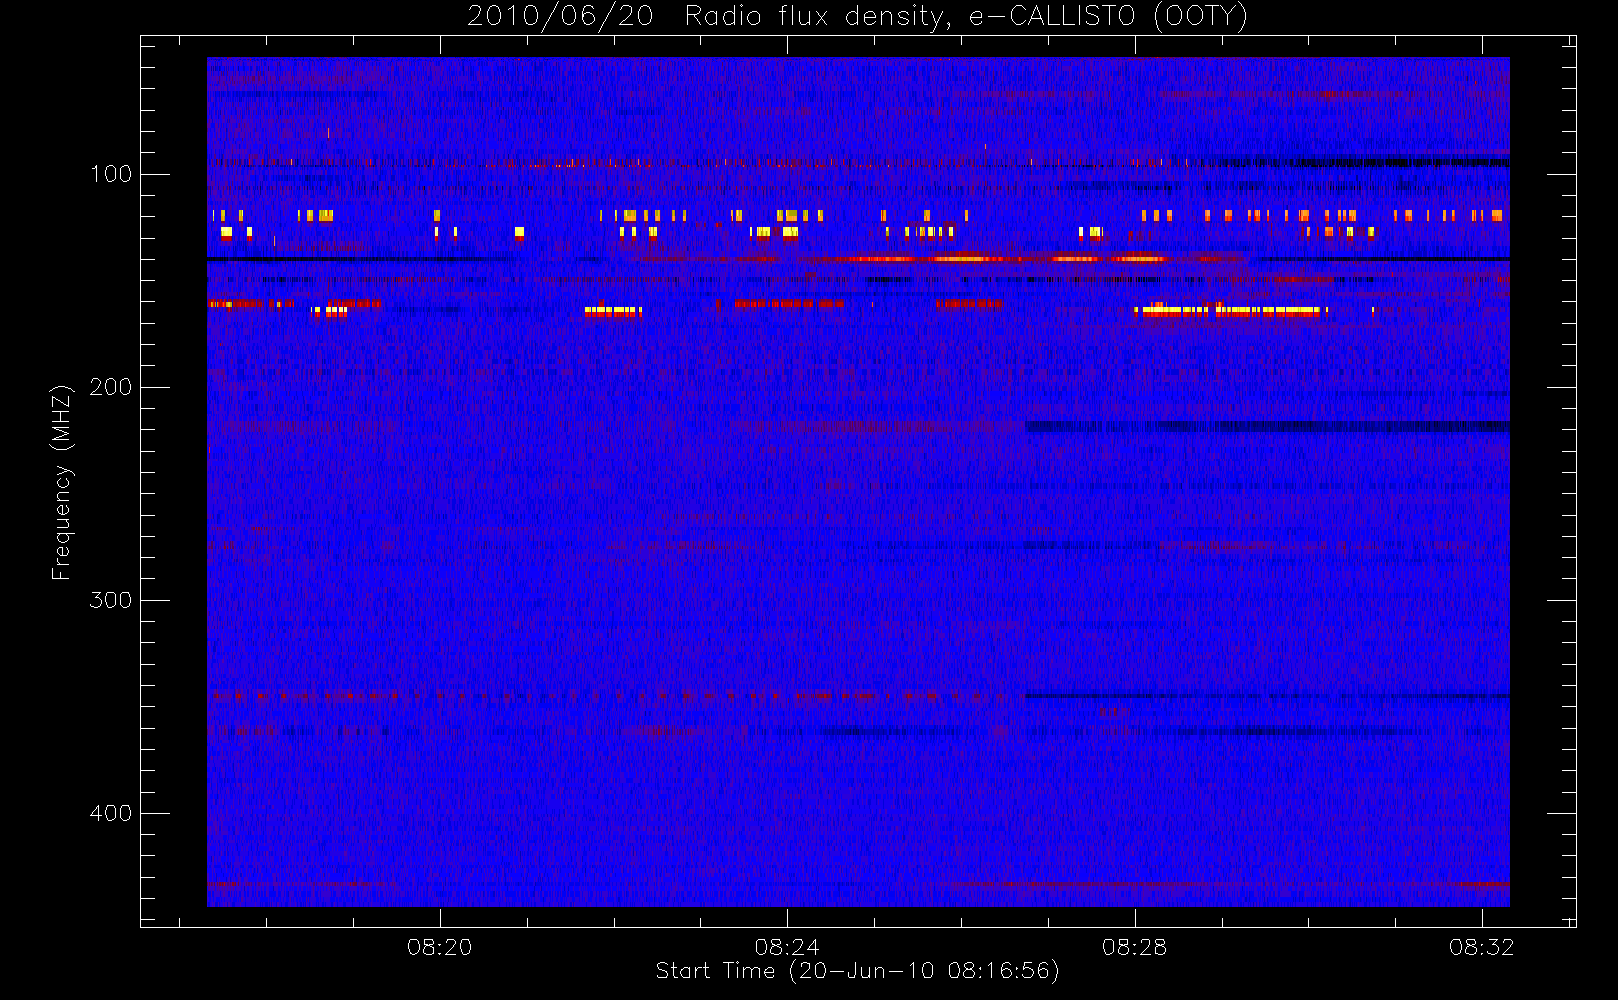Select the 100 frequency axis label

(111, 175)
